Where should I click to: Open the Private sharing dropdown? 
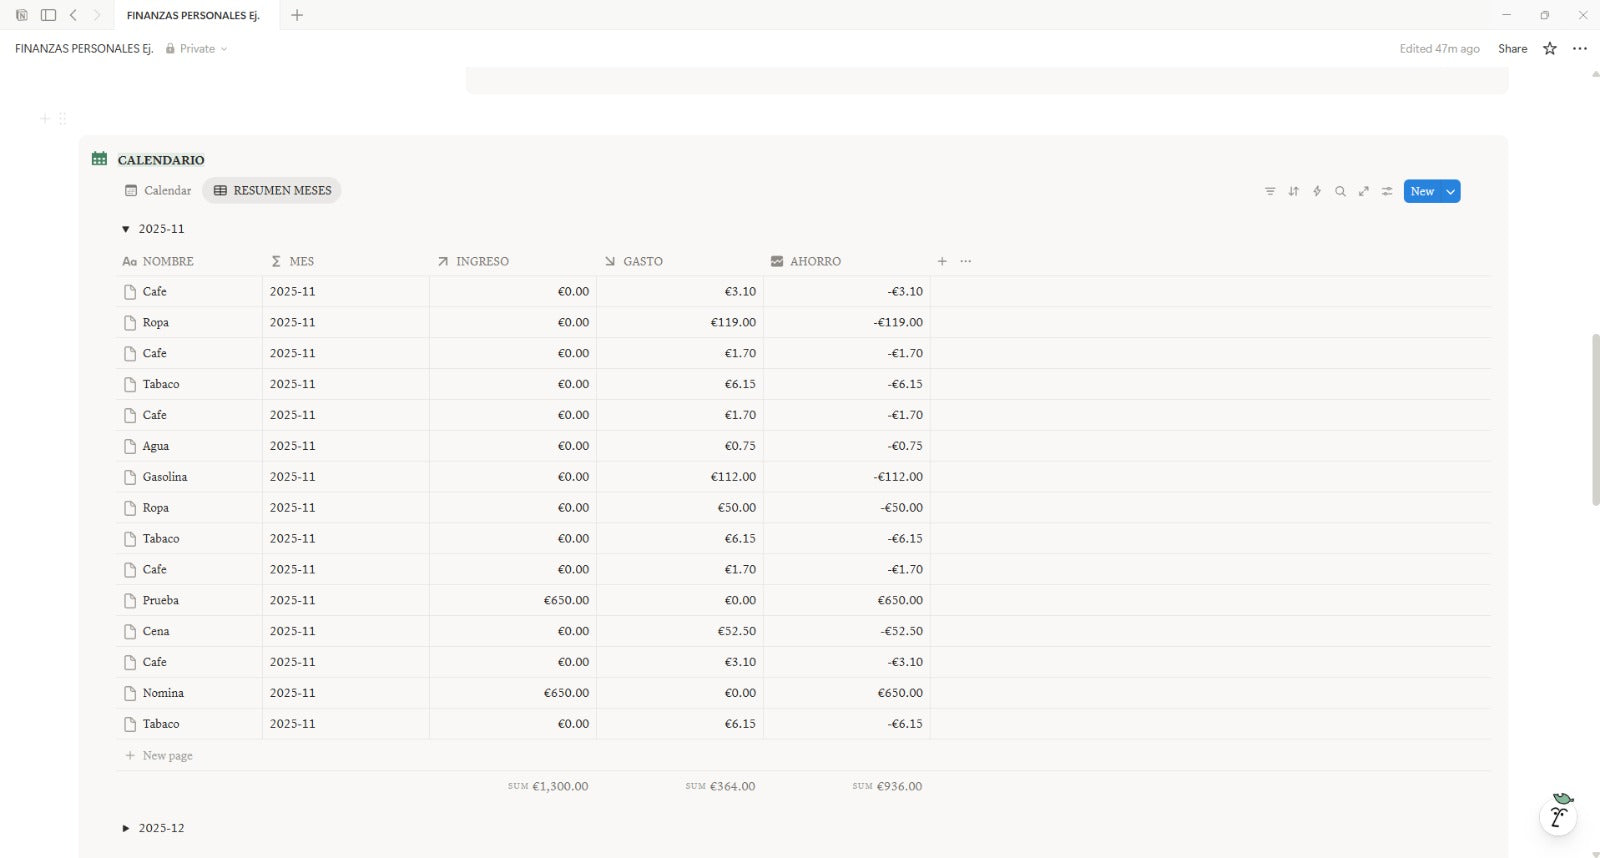tap(197, 48)
